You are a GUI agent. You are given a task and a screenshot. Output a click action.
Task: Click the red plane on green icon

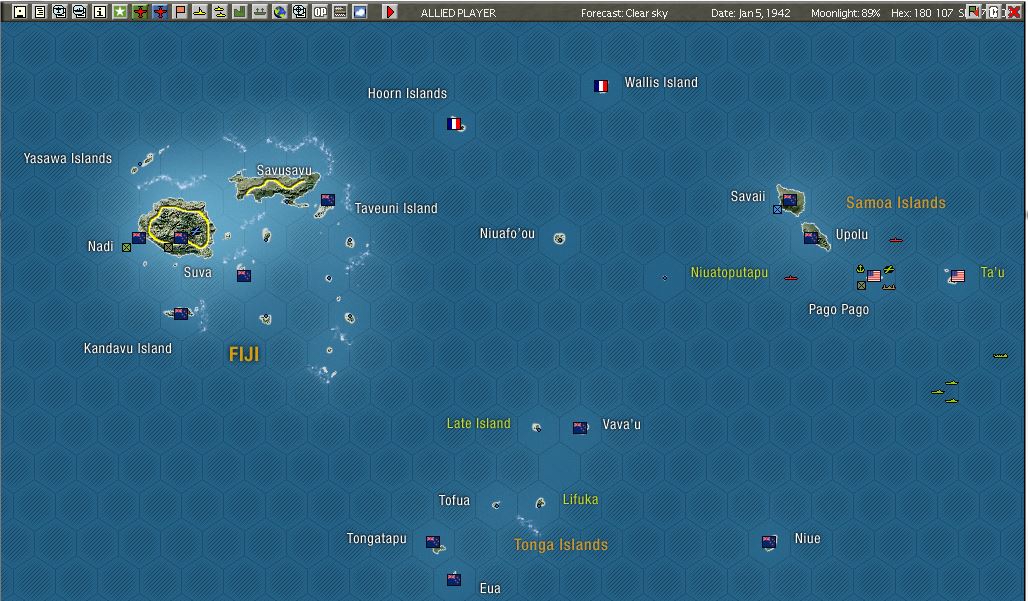[x=140, y=12]
